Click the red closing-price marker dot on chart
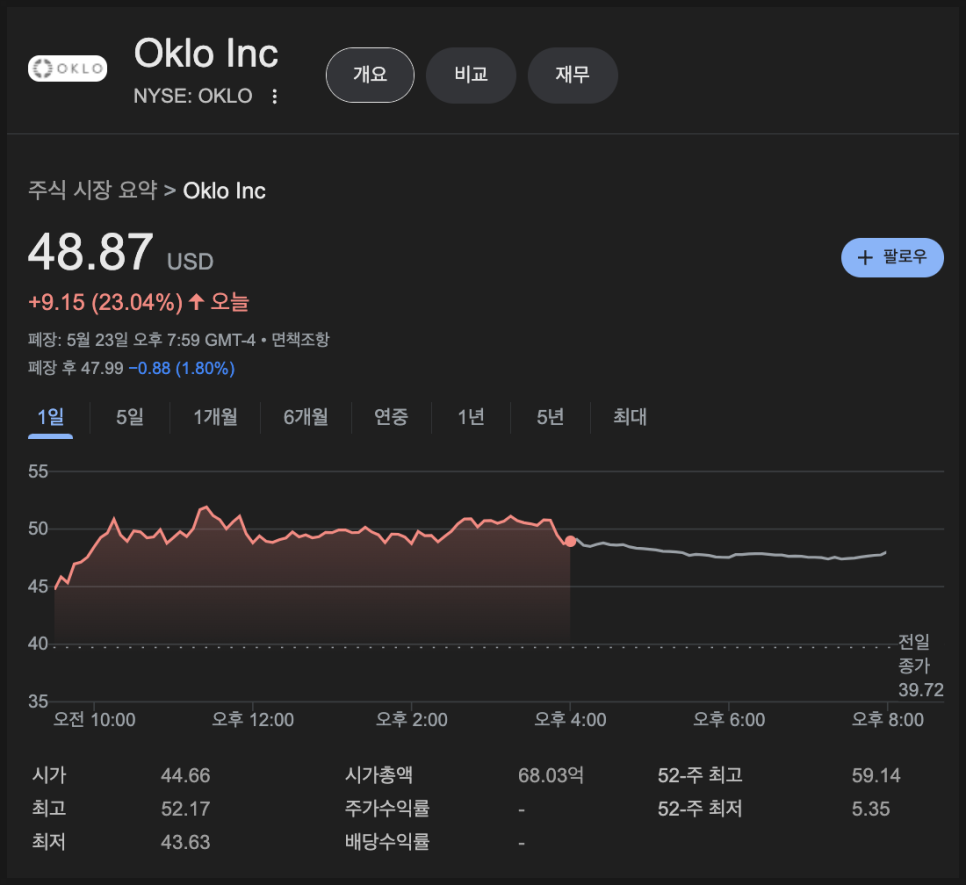This screenshot has width=966, height=885. click(x=570, y=541)
